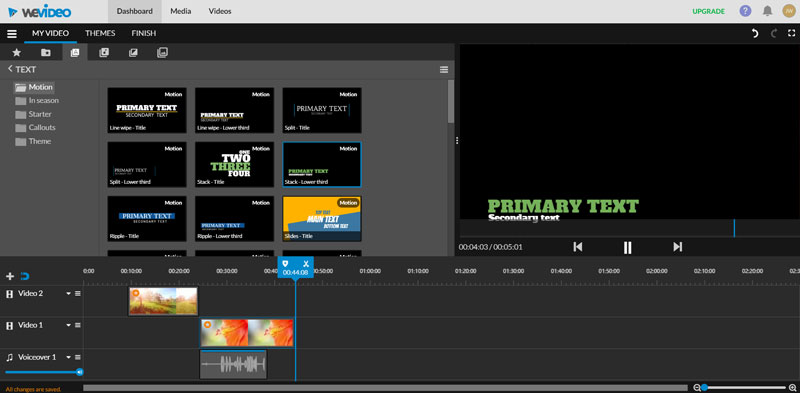Open the hamburger main menu
This screenshot has width=800, height=393.
tap(12, 34)
